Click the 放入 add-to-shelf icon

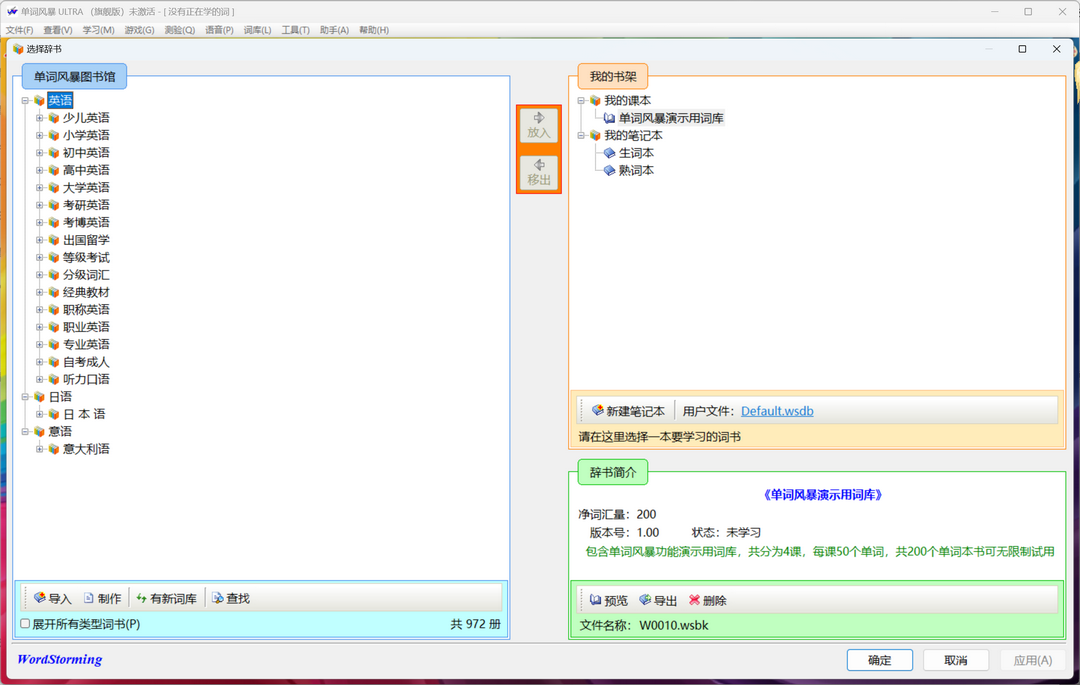coord(538,126)
